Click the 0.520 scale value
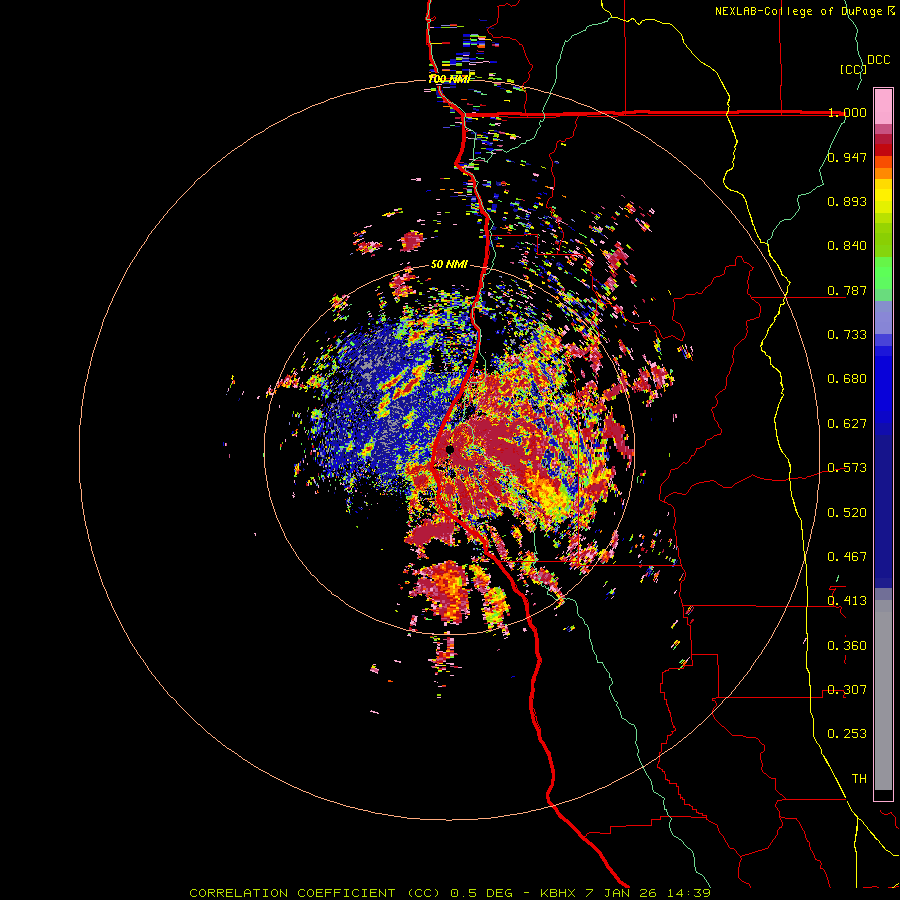 (847, 513)
